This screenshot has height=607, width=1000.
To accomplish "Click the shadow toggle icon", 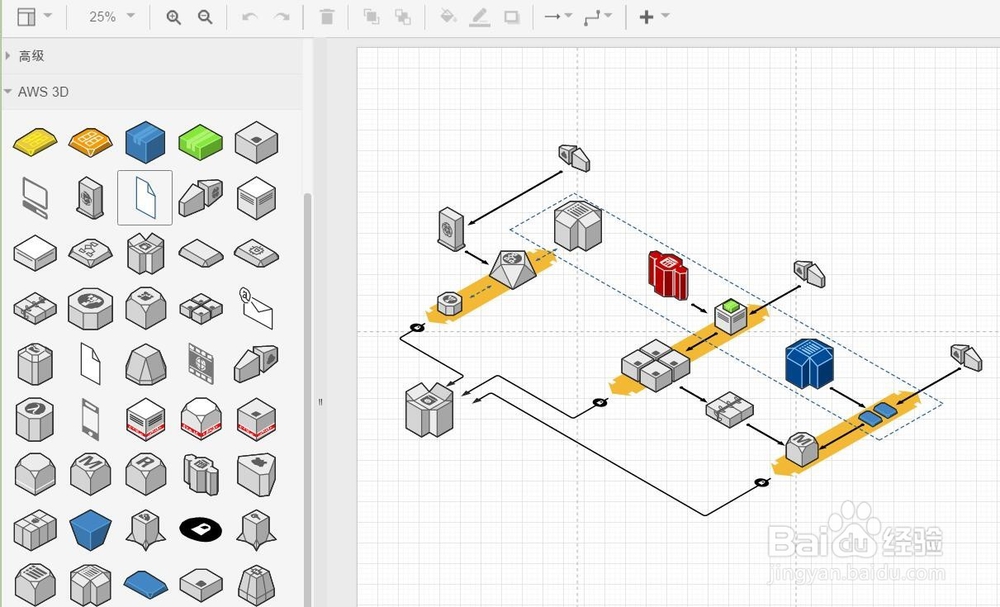I will point(511,17).
